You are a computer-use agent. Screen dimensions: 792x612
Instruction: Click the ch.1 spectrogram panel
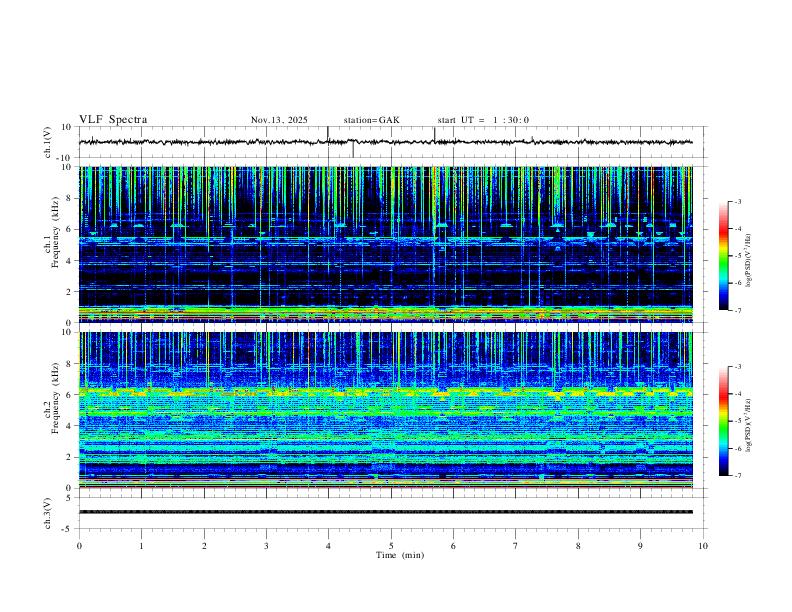click(x=385, y=244)
